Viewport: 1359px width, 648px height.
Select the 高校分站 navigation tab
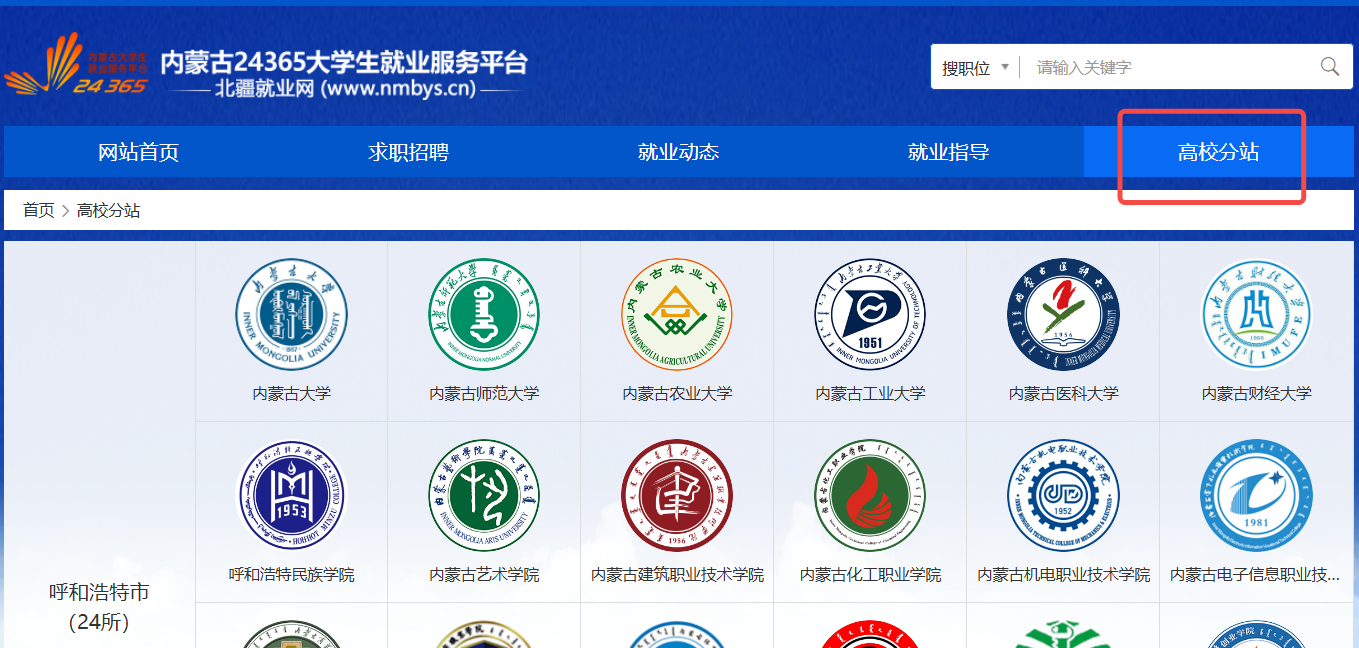[1218, 152]
